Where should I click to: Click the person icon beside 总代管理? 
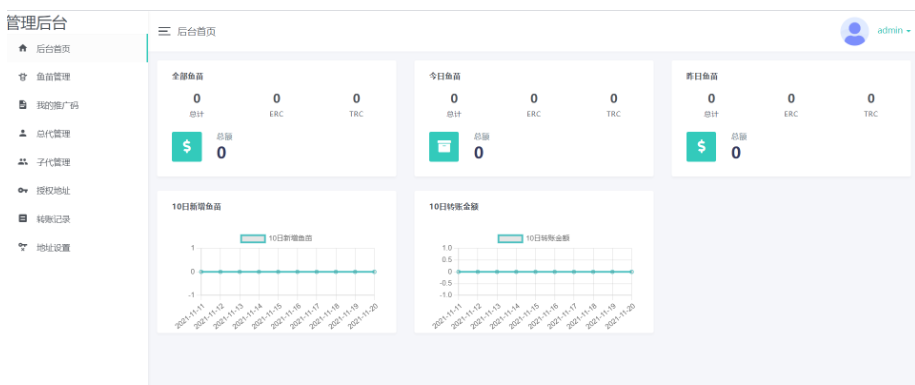[x=23, y=134]
